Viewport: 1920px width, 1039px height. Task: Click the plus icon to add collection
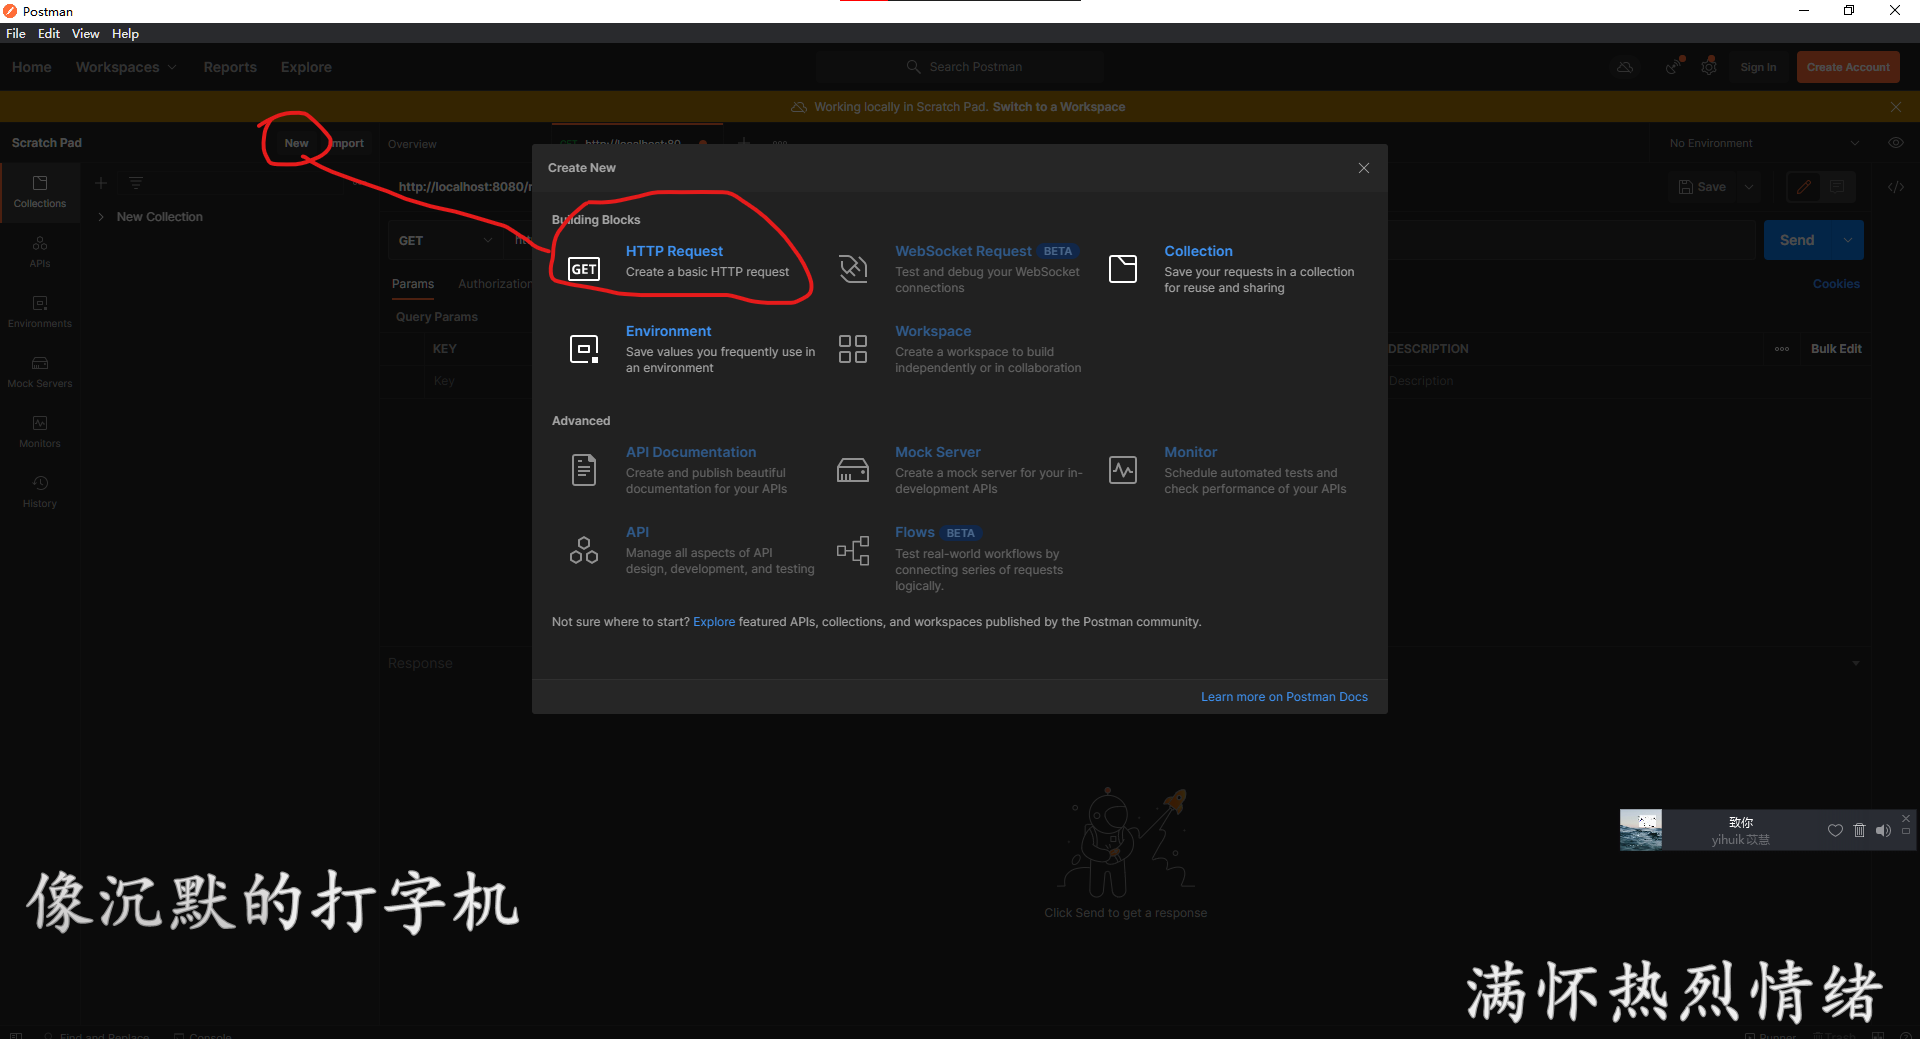101,183
